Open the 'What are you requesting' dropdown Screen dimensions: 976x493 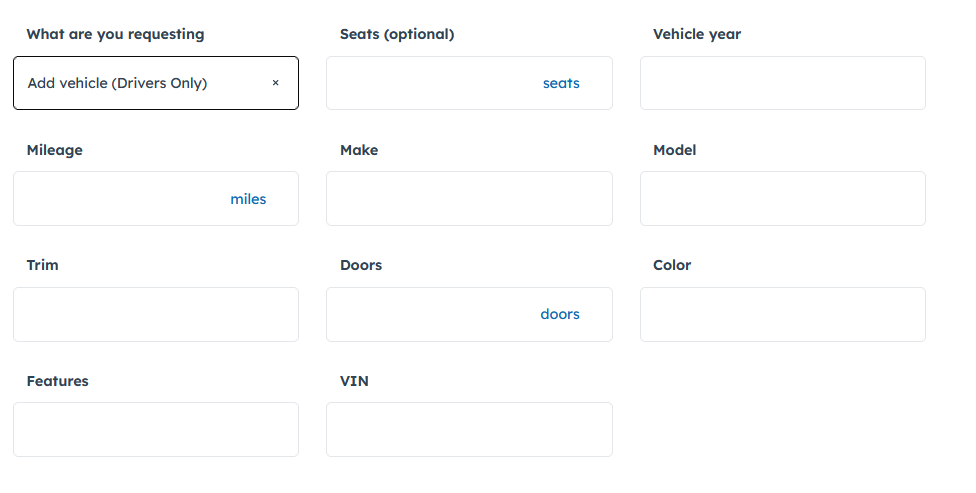(140, 83)
